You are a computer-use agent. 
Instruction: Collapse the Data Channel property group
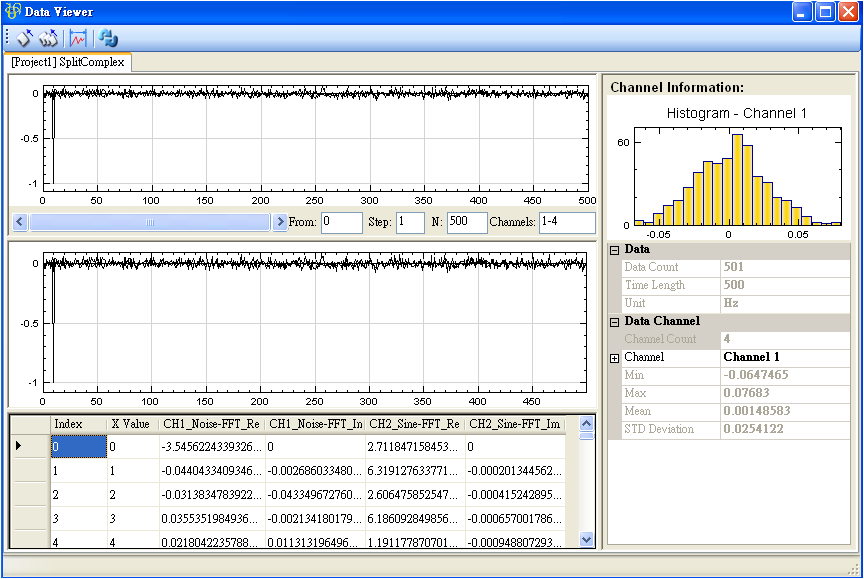pos(615,321)
